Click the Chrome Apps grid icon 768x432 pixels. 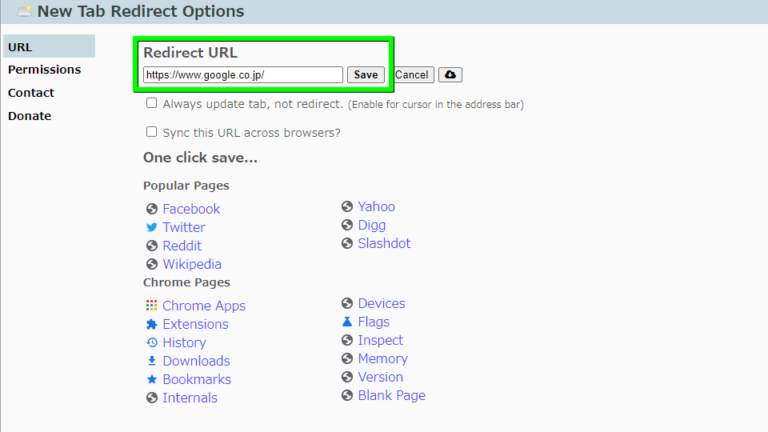point(152,306)
